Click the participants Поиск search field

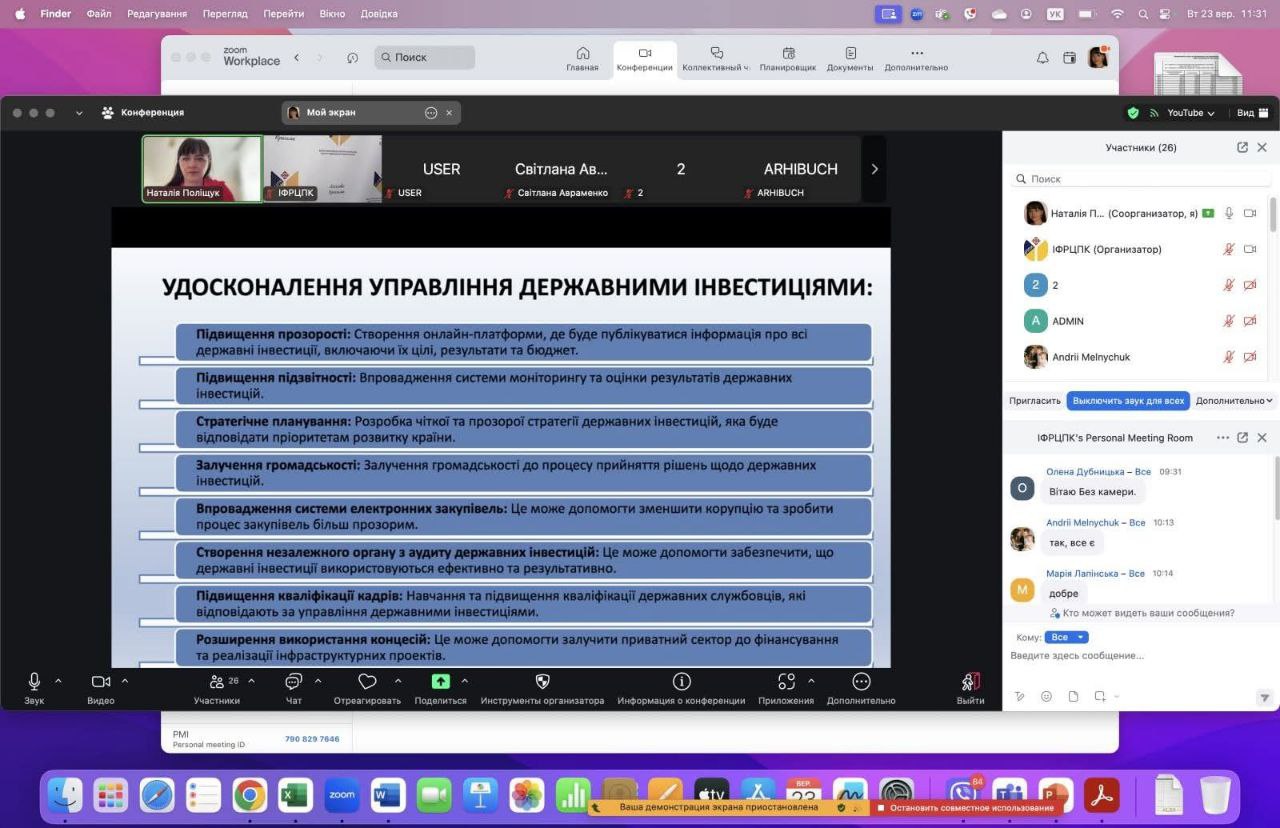(1140, 179)
